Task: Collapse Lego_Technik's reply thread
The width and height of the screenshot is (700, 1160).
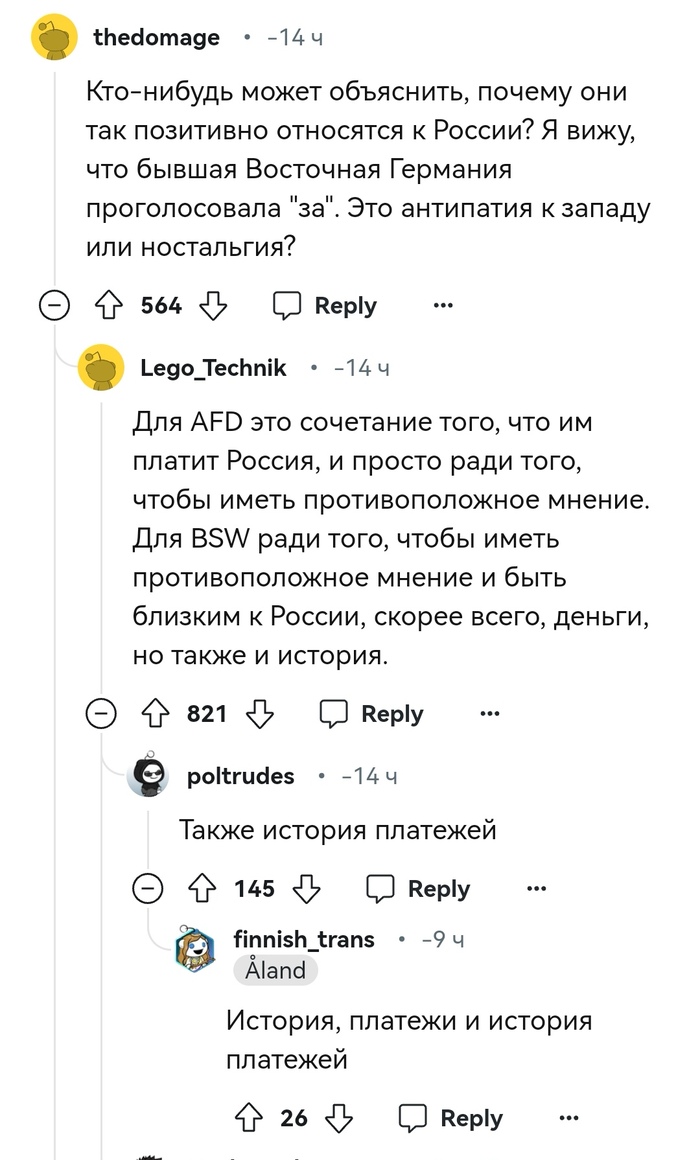Action: tap(99, 714)
